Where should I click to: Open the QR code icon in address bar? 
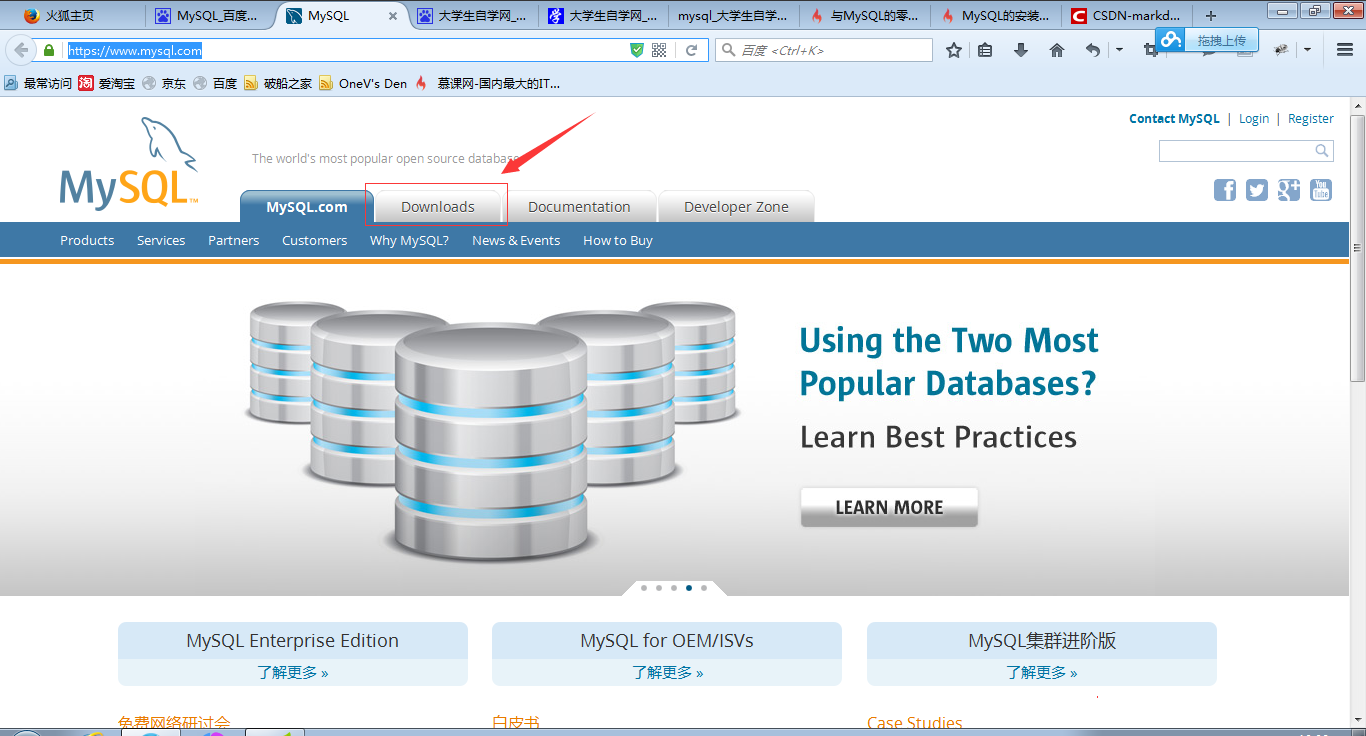coord(659,50)
